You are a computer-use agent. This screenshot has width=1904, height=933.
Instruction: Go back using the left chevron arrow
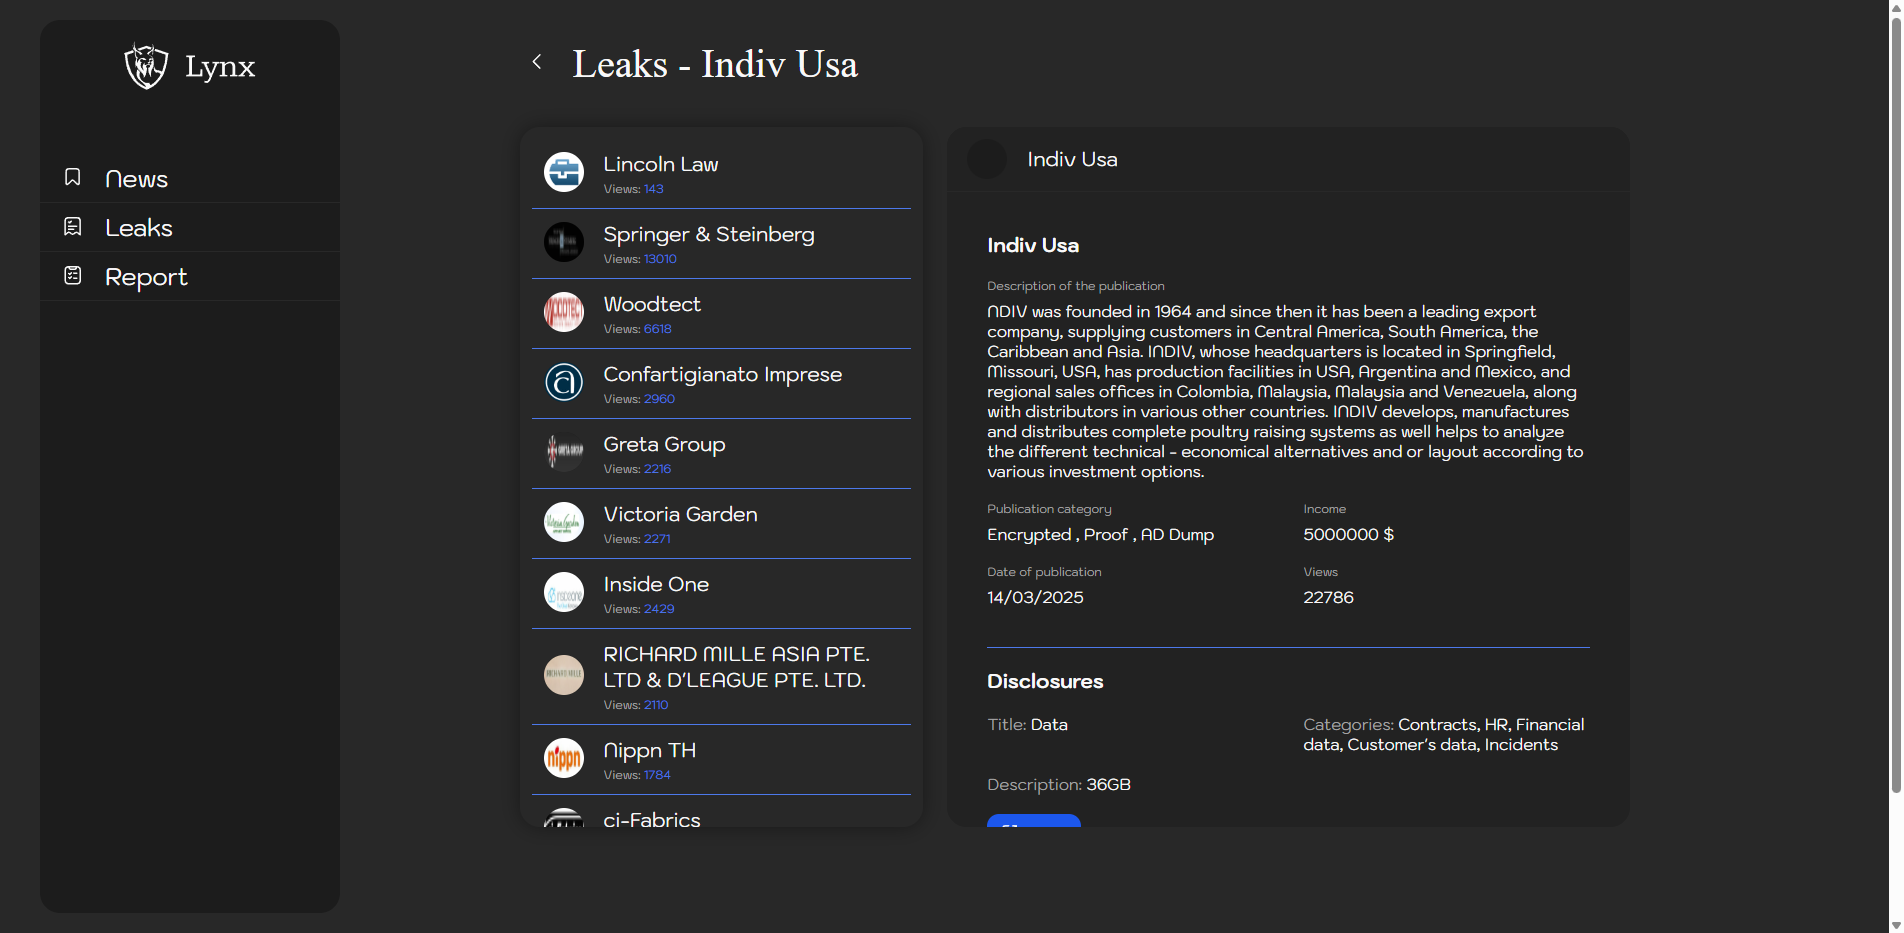537,62
